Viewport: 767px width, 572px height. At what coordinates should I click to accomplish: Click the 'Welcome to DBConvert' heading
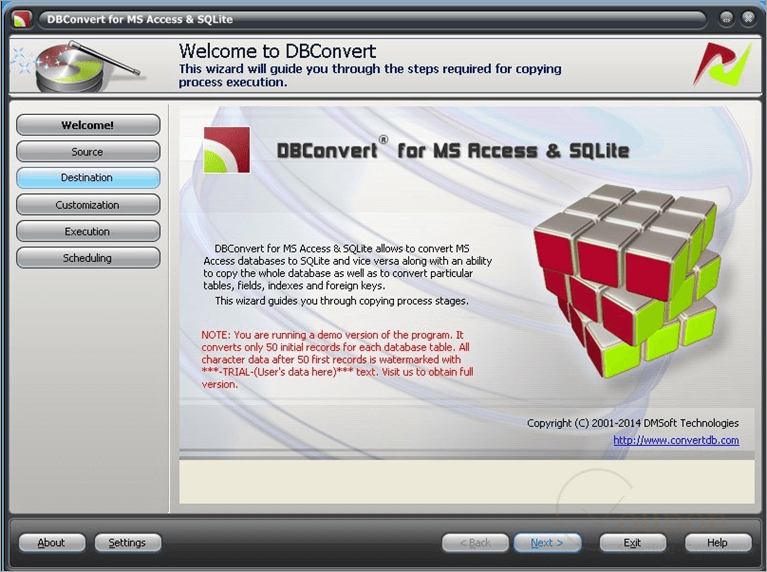(277, 51)
